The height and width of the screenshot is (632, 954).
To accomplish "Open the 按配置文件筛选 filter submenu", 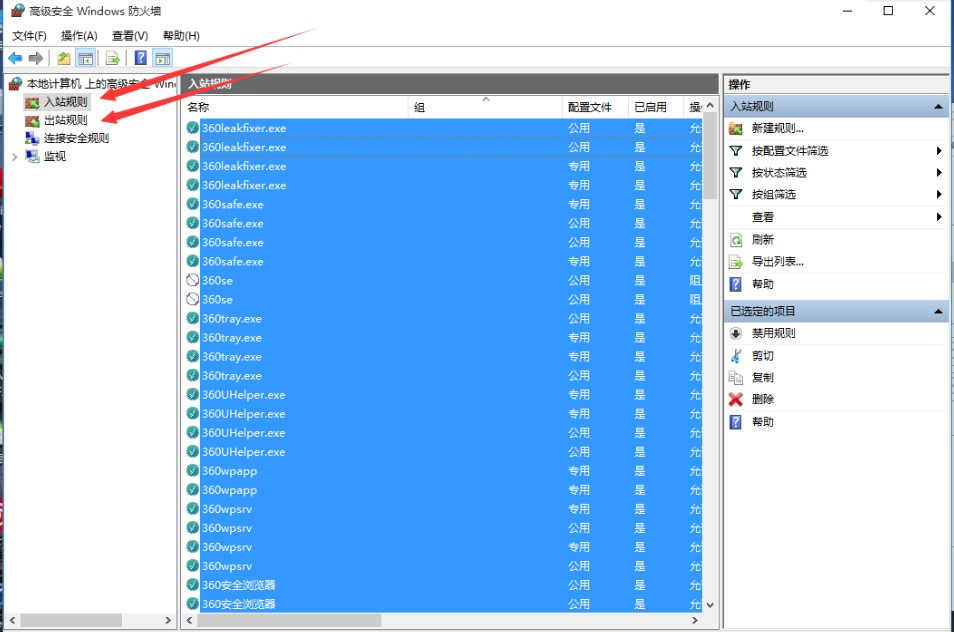I will coord(790,151).
